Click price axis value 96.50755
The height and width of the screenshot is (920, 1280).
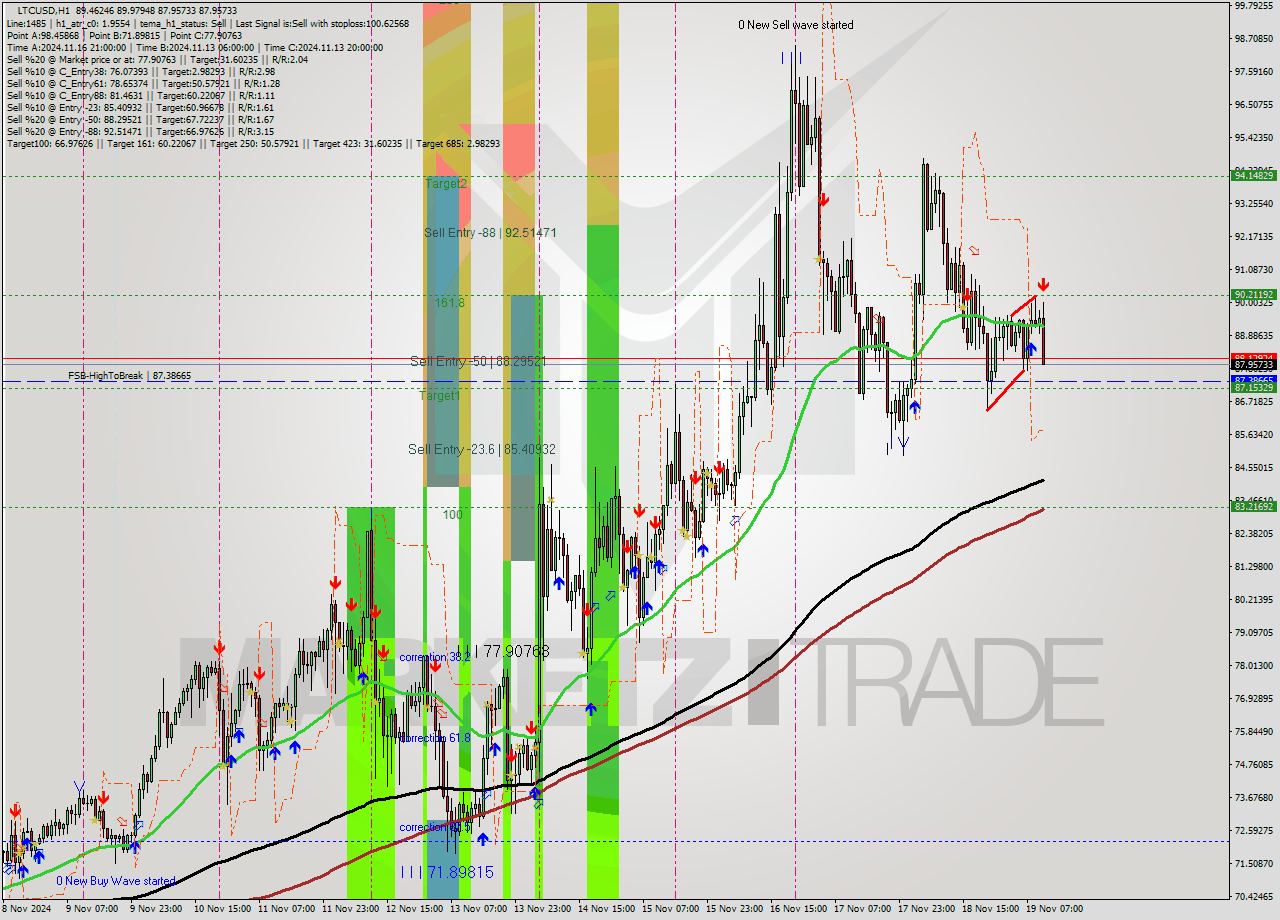[1254, 104]
